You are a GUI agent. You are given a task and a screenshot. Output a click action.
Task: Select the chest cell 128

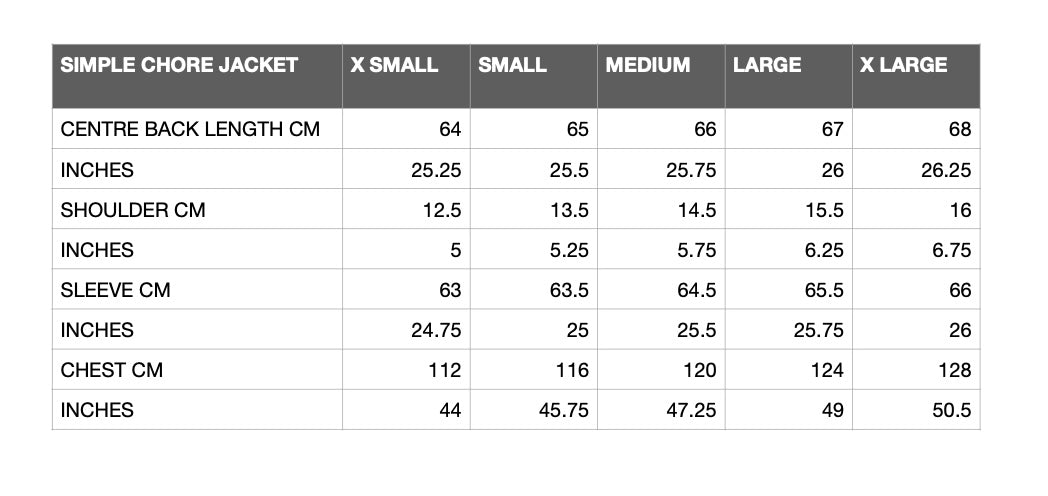(x=916, y=369)
